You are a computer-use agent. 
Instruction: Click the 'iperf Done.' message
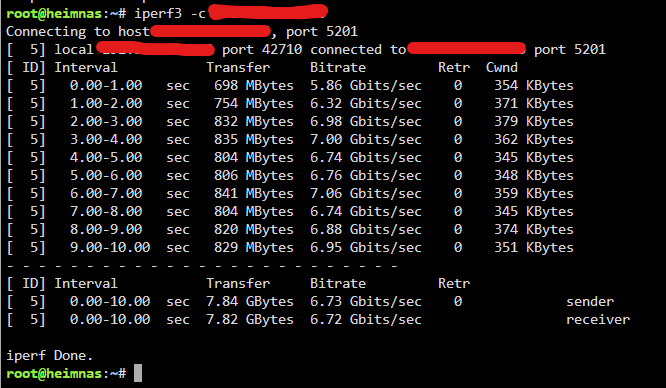[x=50, y=355]
